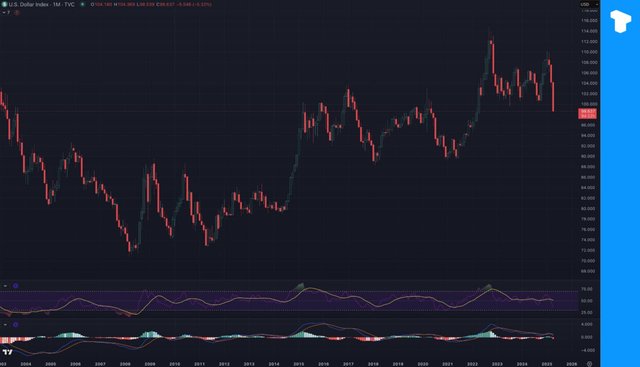Click the green market status dot
This screenshot has height=367, width=640.
click(82, 4)
